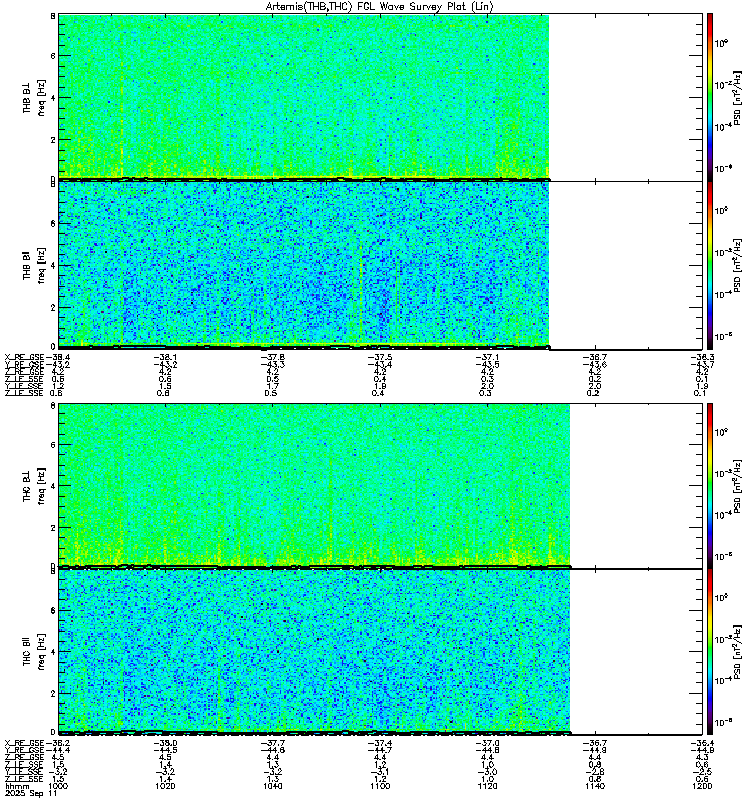Click the color bar beside the THB B-perpendicular panel
This screenshot has width=750, height=800.
pyautogui.click(x=710, y=97)
